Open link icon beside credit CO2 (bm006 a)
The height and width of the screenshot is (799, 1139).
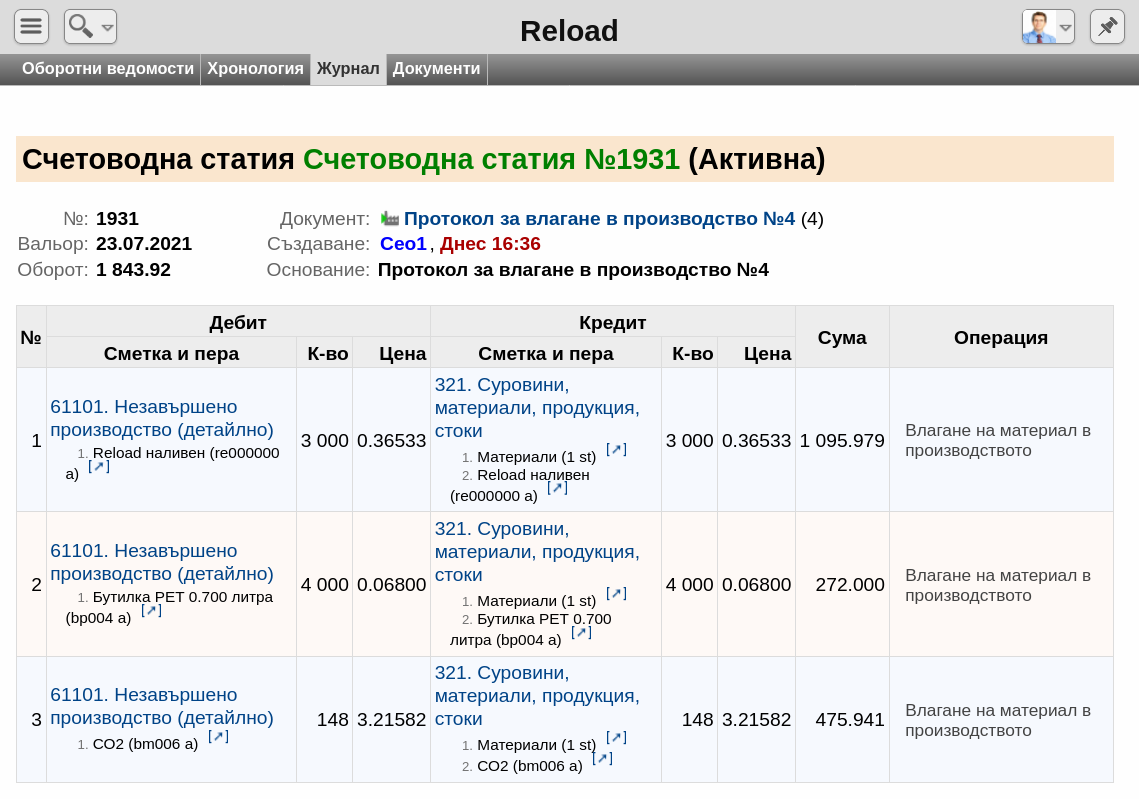coord(602,758)
